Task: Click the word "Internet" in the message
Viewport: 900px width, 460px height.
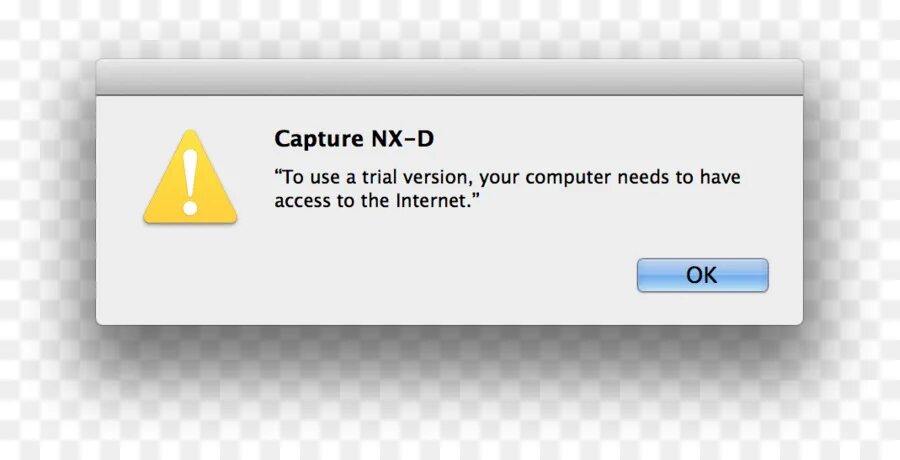Action: (433, 201)
